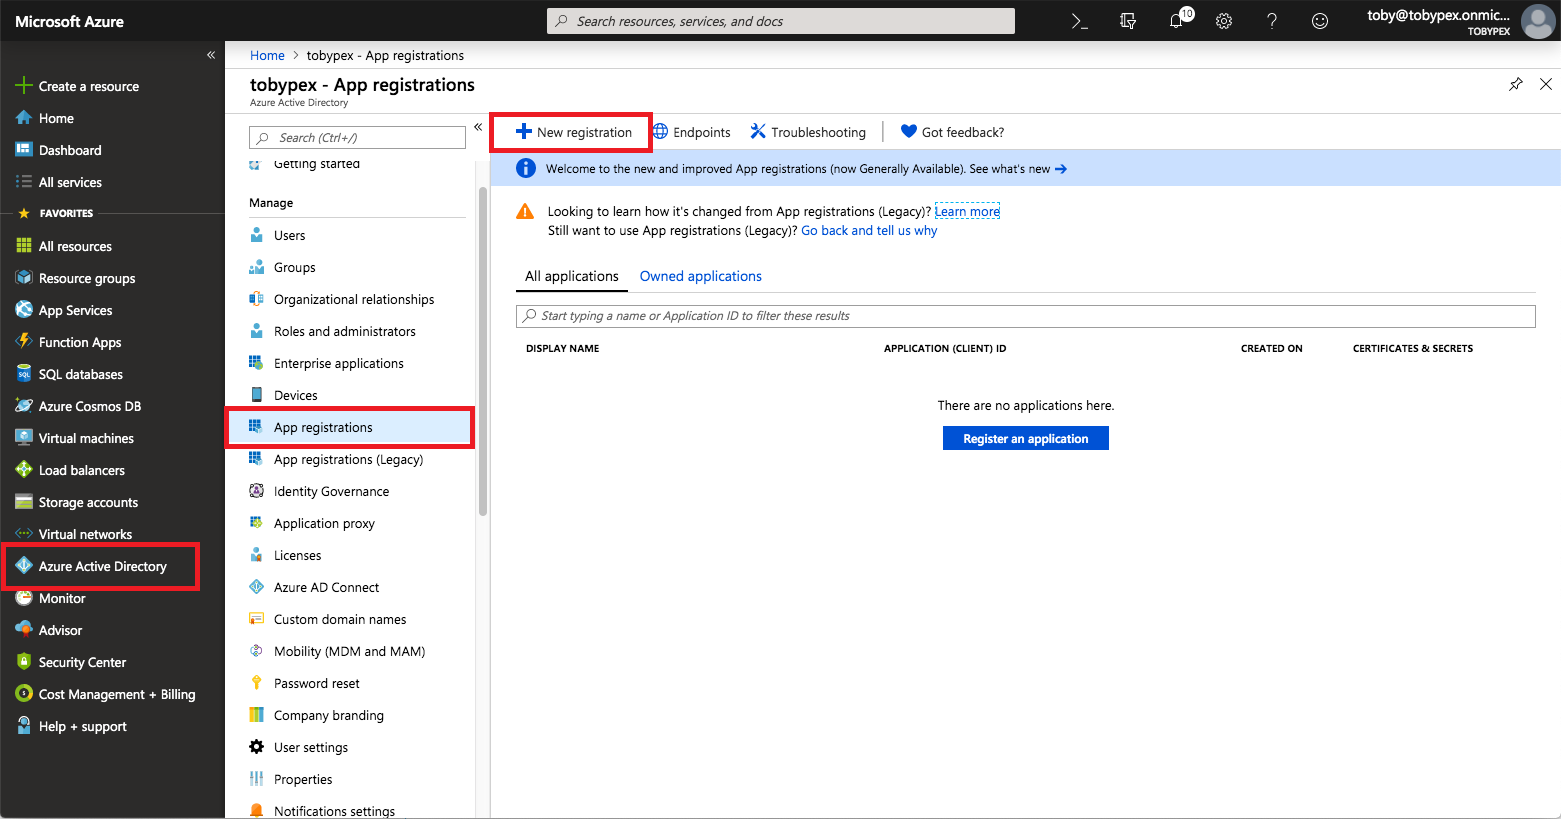Click the Register an application button
Image resolution: width=1561 pixels, height=819 pixels.
click(x=1025, y=439)
